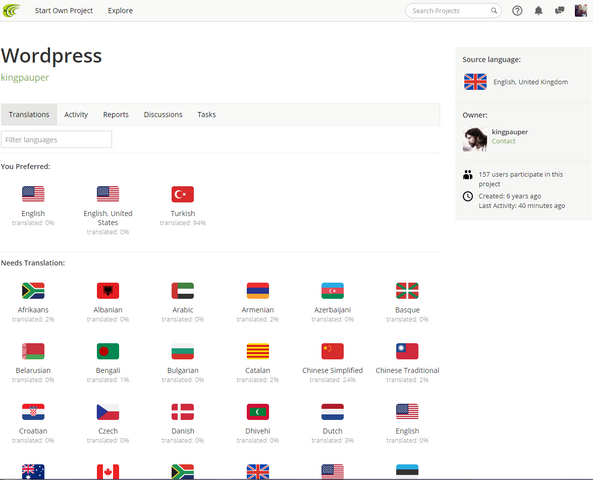
Task: Open Afrikaans language flag
Action: (33, 291)
